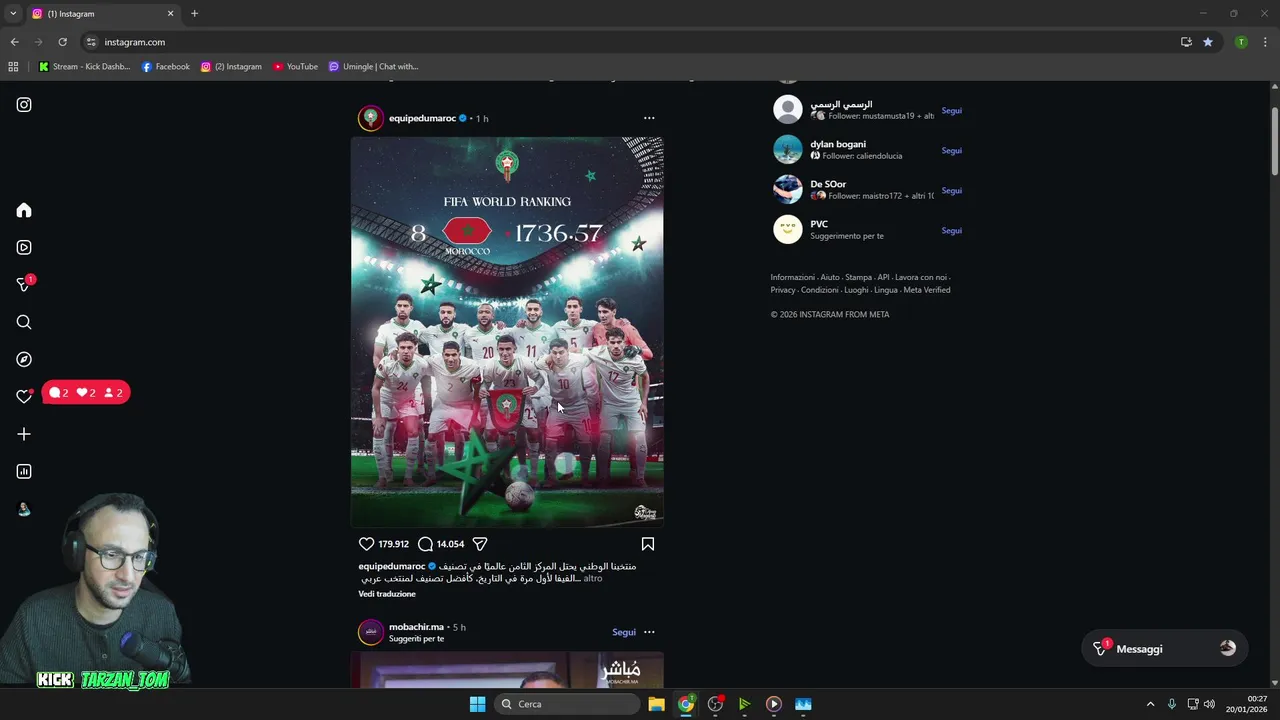Open Chrome three-dot menu
This screenshot has height=720, width=1280.
(x=1266, y=42)
